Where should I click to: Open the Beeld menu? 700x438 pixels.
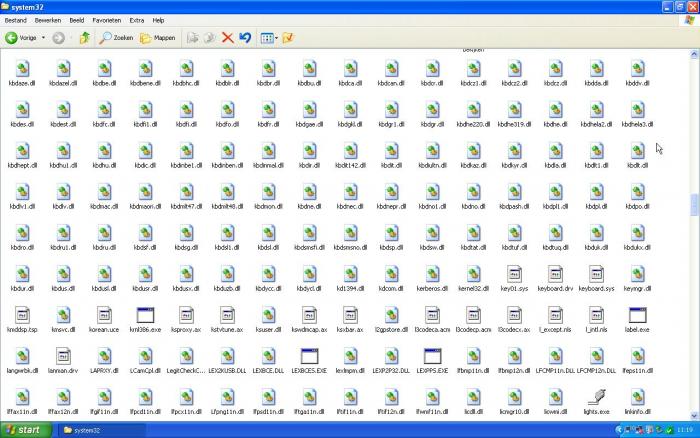pos(77,21)
